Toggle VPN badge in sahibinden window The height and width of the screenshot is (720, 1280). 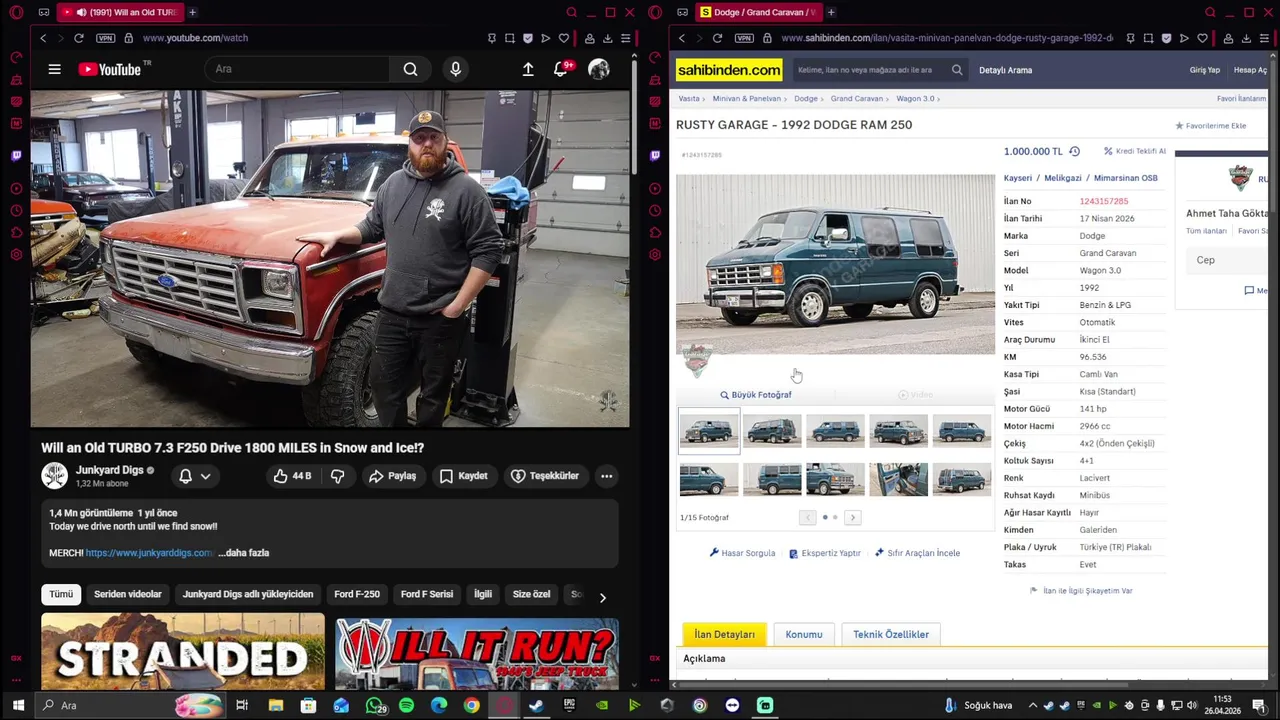[x=744, y=38]
